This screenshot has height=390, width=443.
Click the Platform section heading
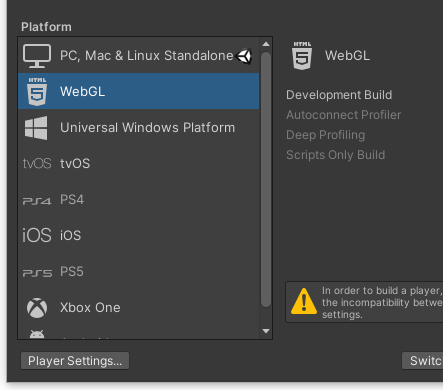[x=46, y=27]
